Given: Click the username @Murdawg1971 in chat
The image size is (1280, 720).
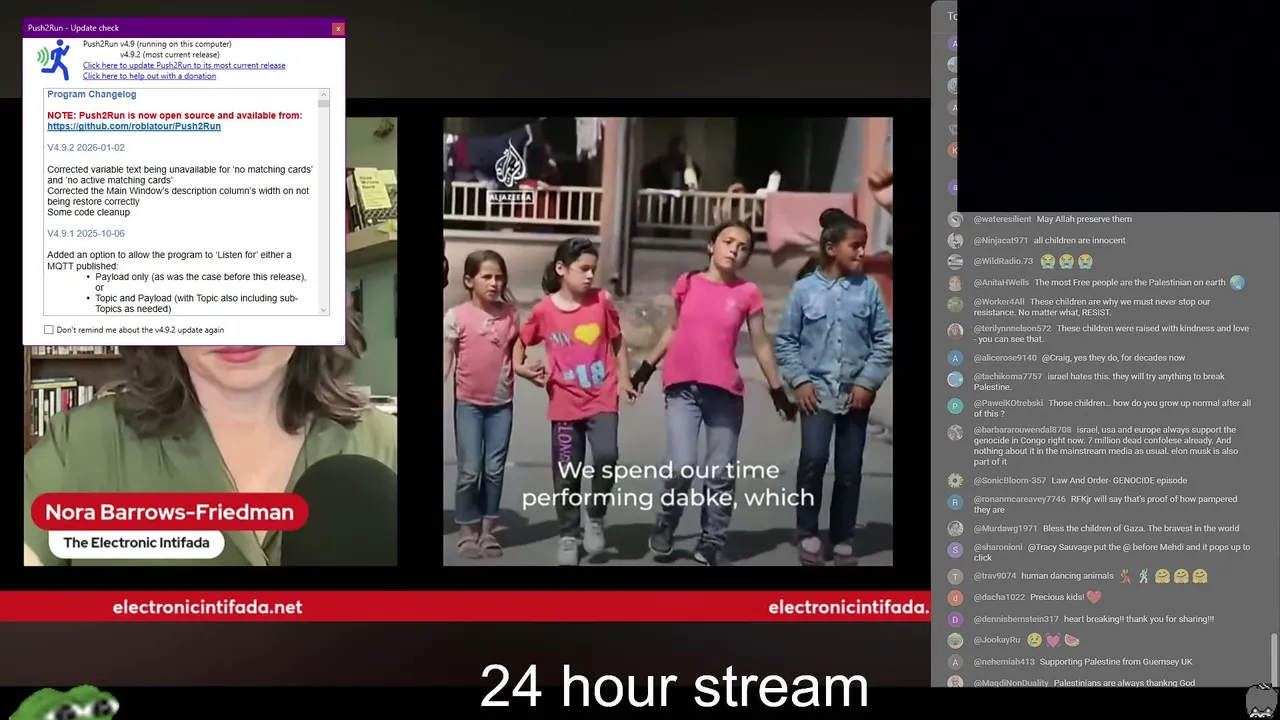Looking at the screenshot, I should [x=1005, y=529].
